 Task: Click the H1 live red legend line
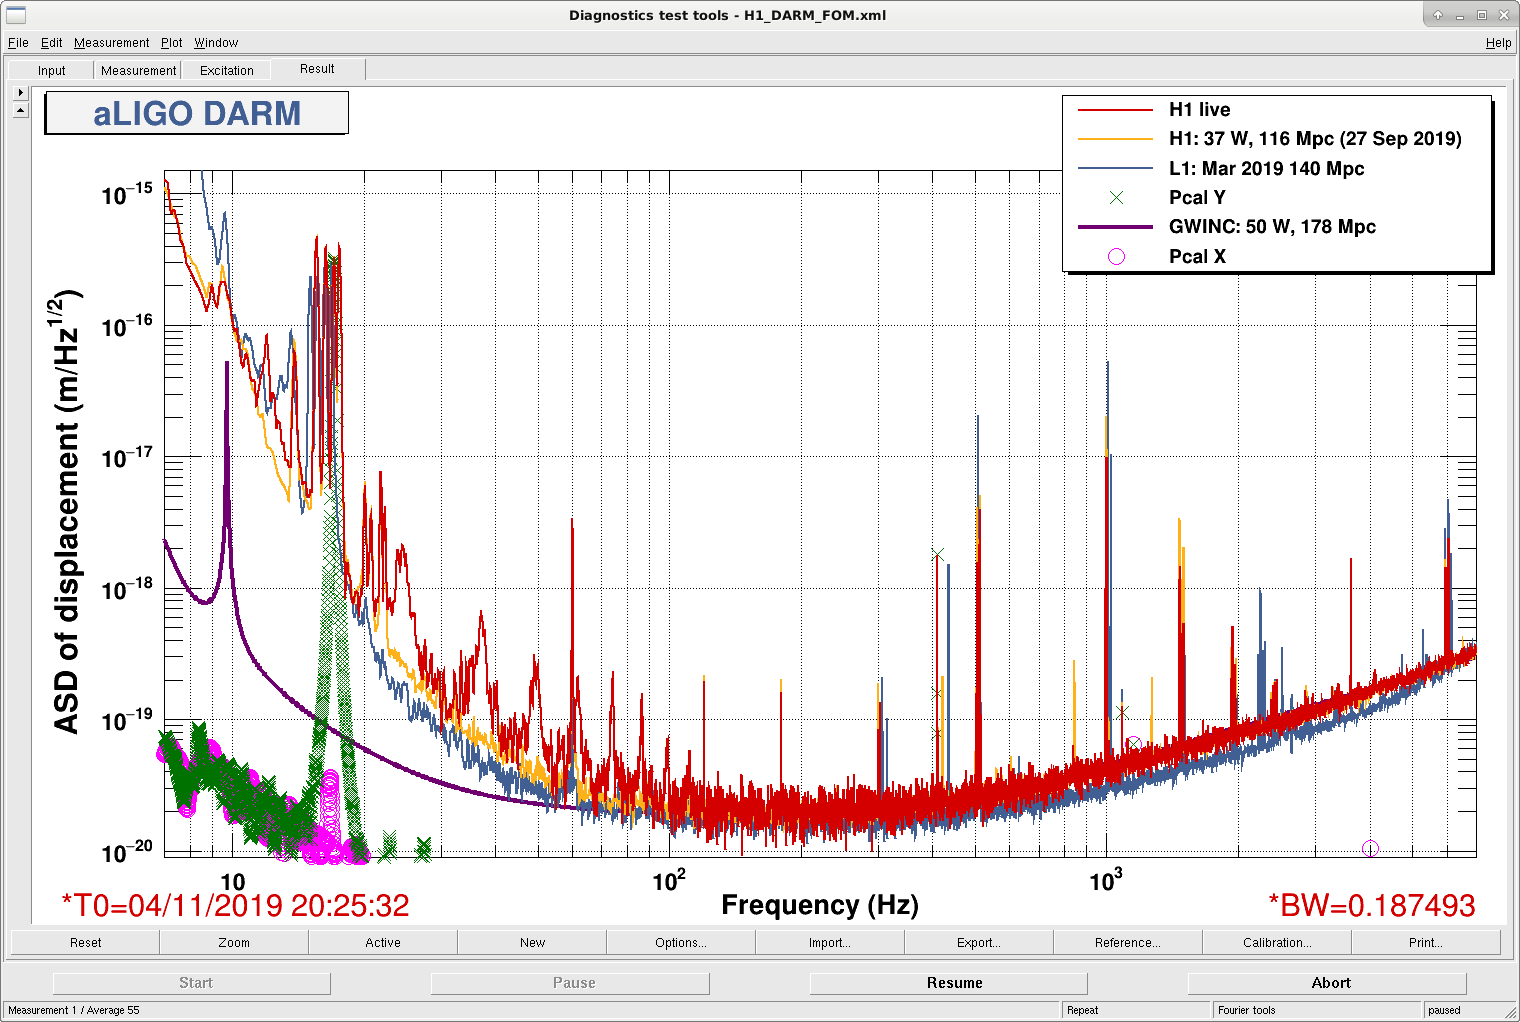[1115, 109]
